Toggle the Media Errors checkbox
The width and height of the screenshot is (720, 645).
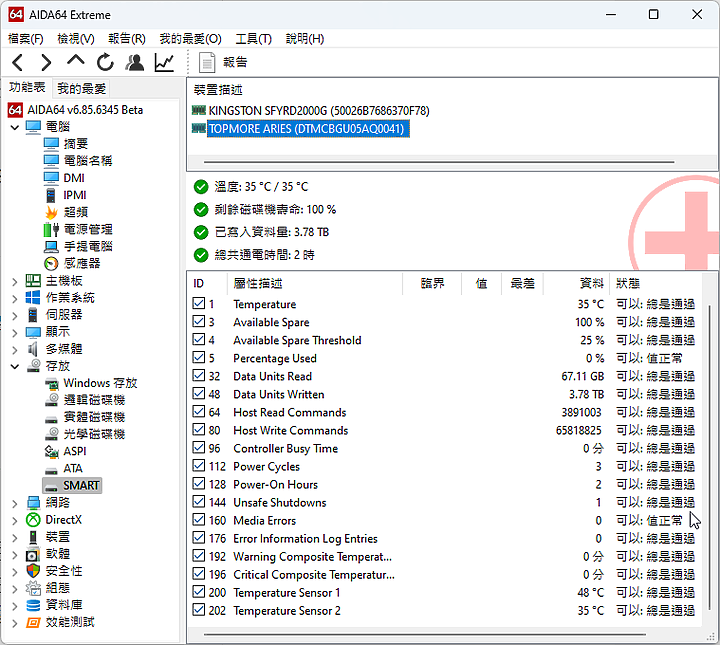click(x=199, y=520)
